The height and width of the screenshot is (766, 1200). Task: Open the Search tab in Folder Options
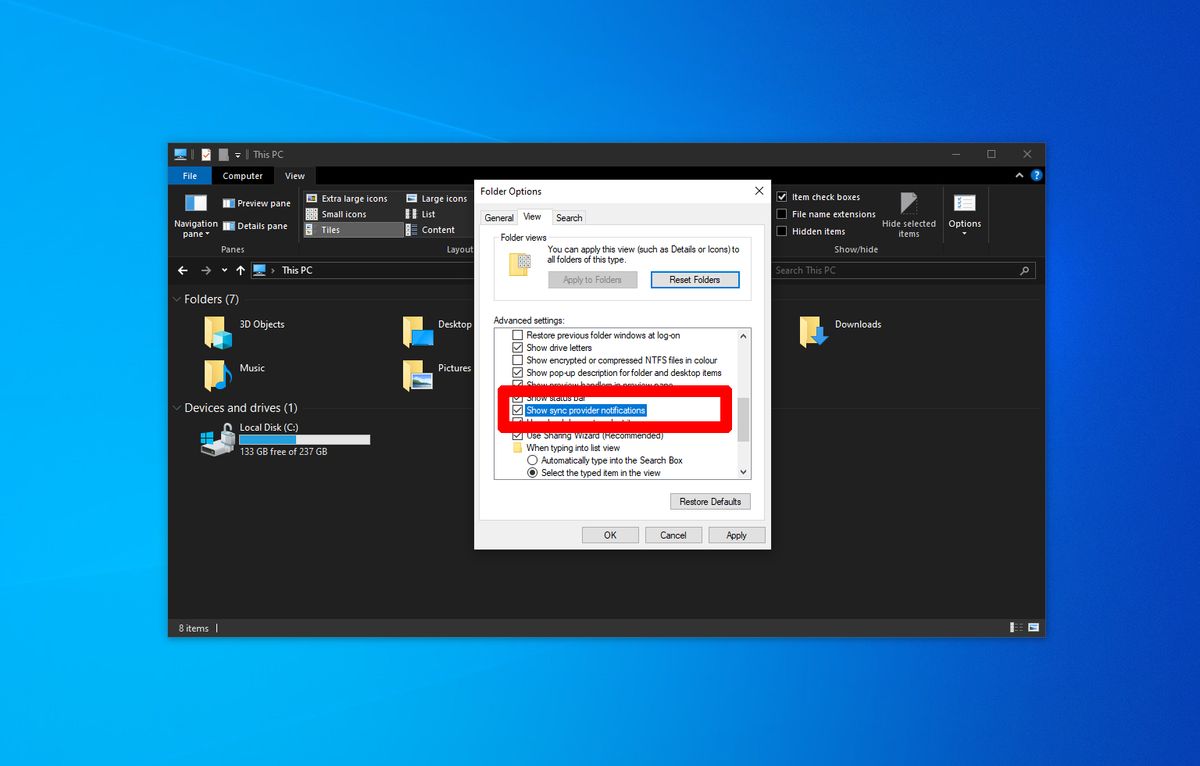point(569,218)
